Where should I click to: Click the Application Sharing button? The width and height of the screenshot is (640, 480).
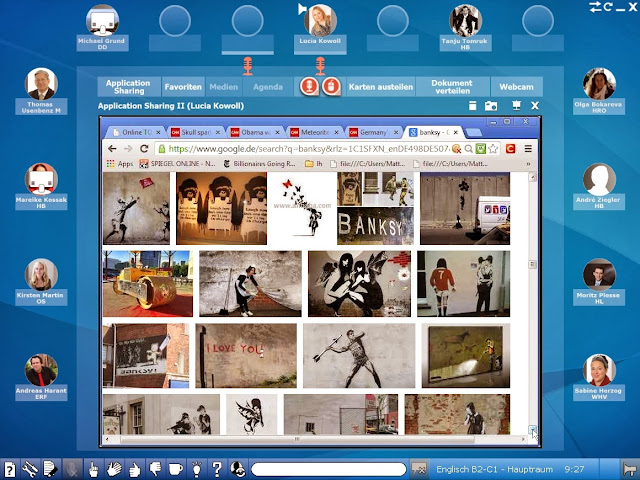(x=129, y=87)
